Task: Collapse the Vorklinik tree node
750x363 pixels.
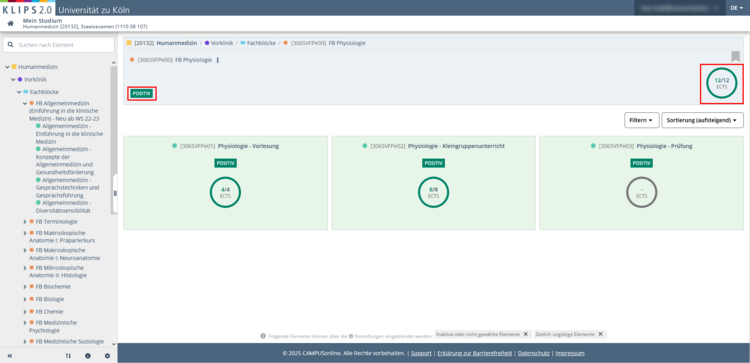Action: click(13, 79)
